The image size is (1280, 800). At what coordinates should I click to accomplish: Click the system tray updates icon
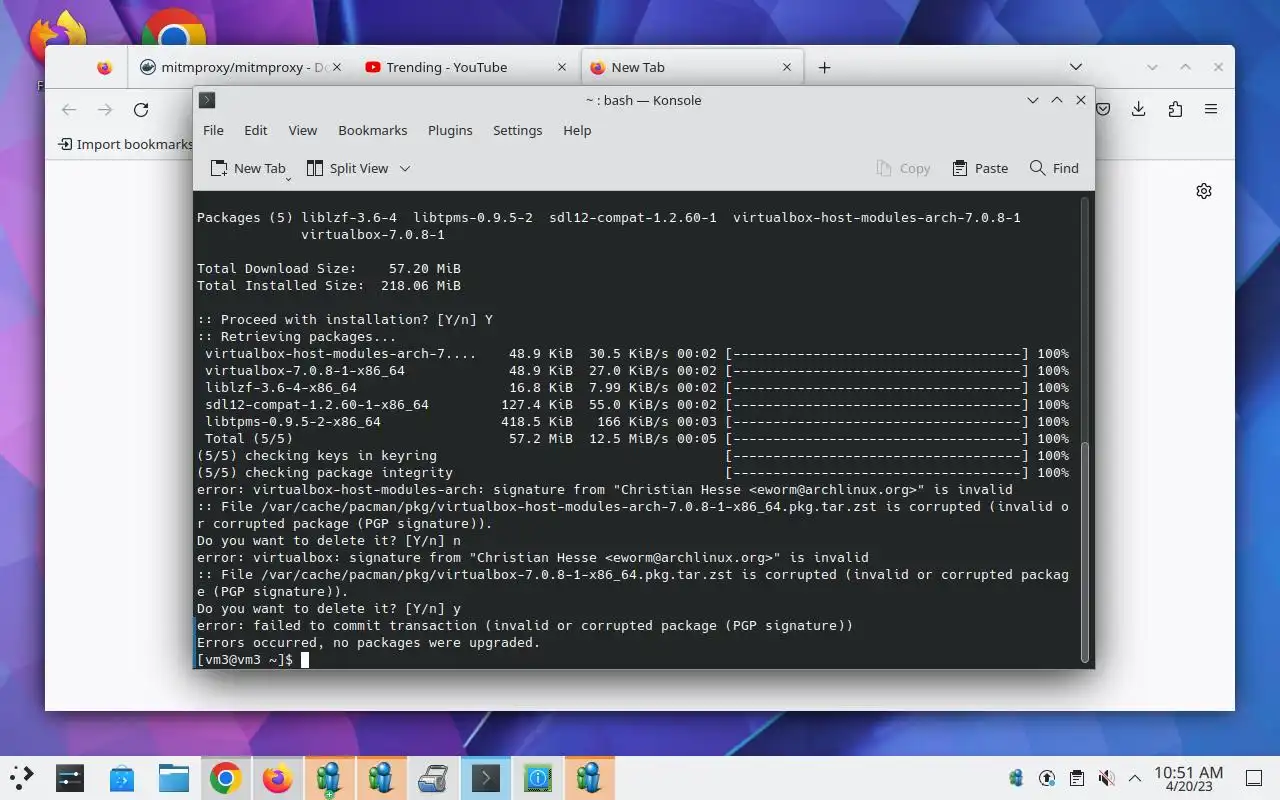(1047, 777)
